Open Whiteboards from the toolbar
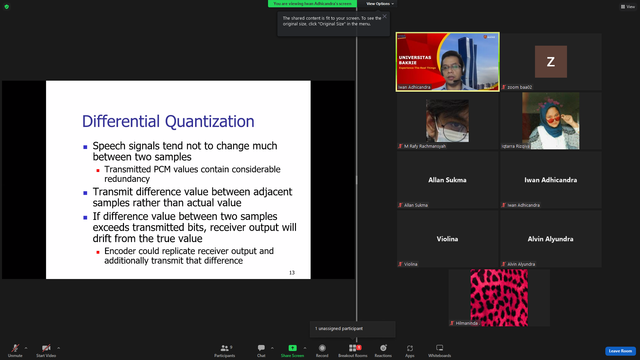 440,350
